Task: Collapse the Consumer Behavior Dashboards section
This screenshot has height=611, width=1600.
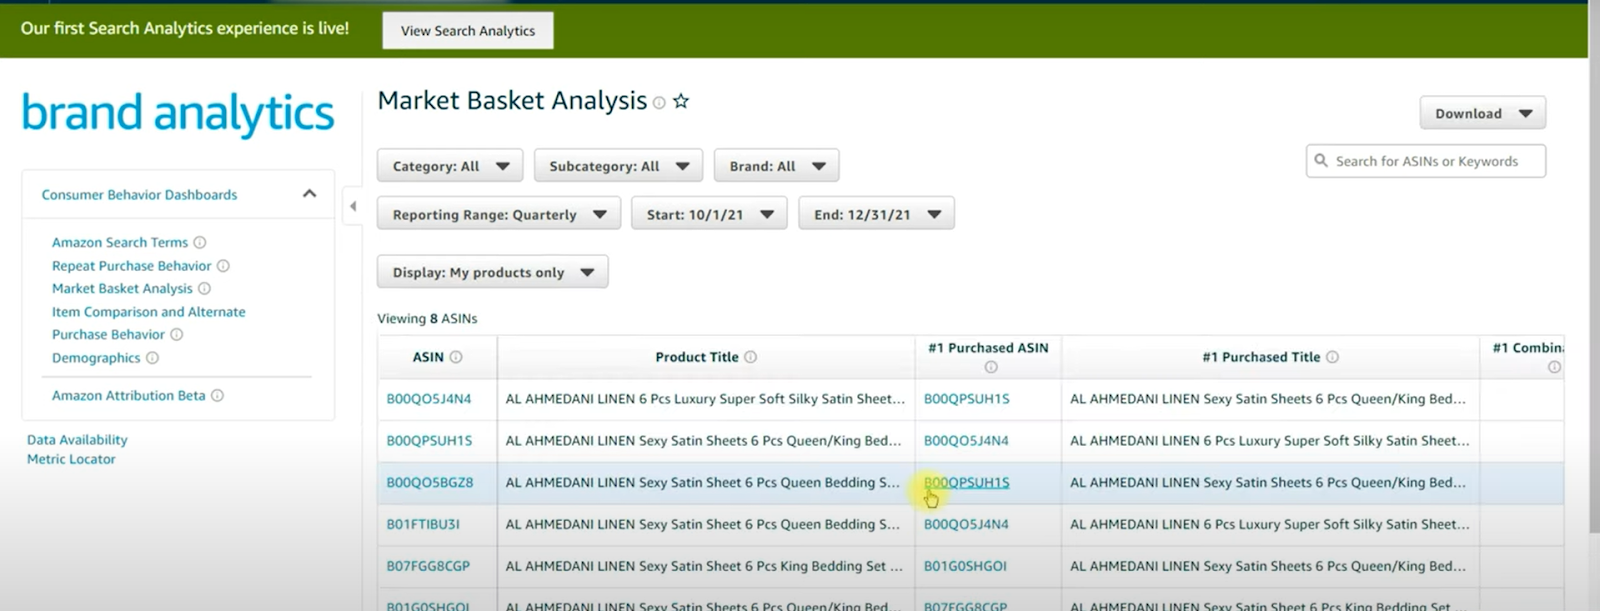Action: (309, 194)
